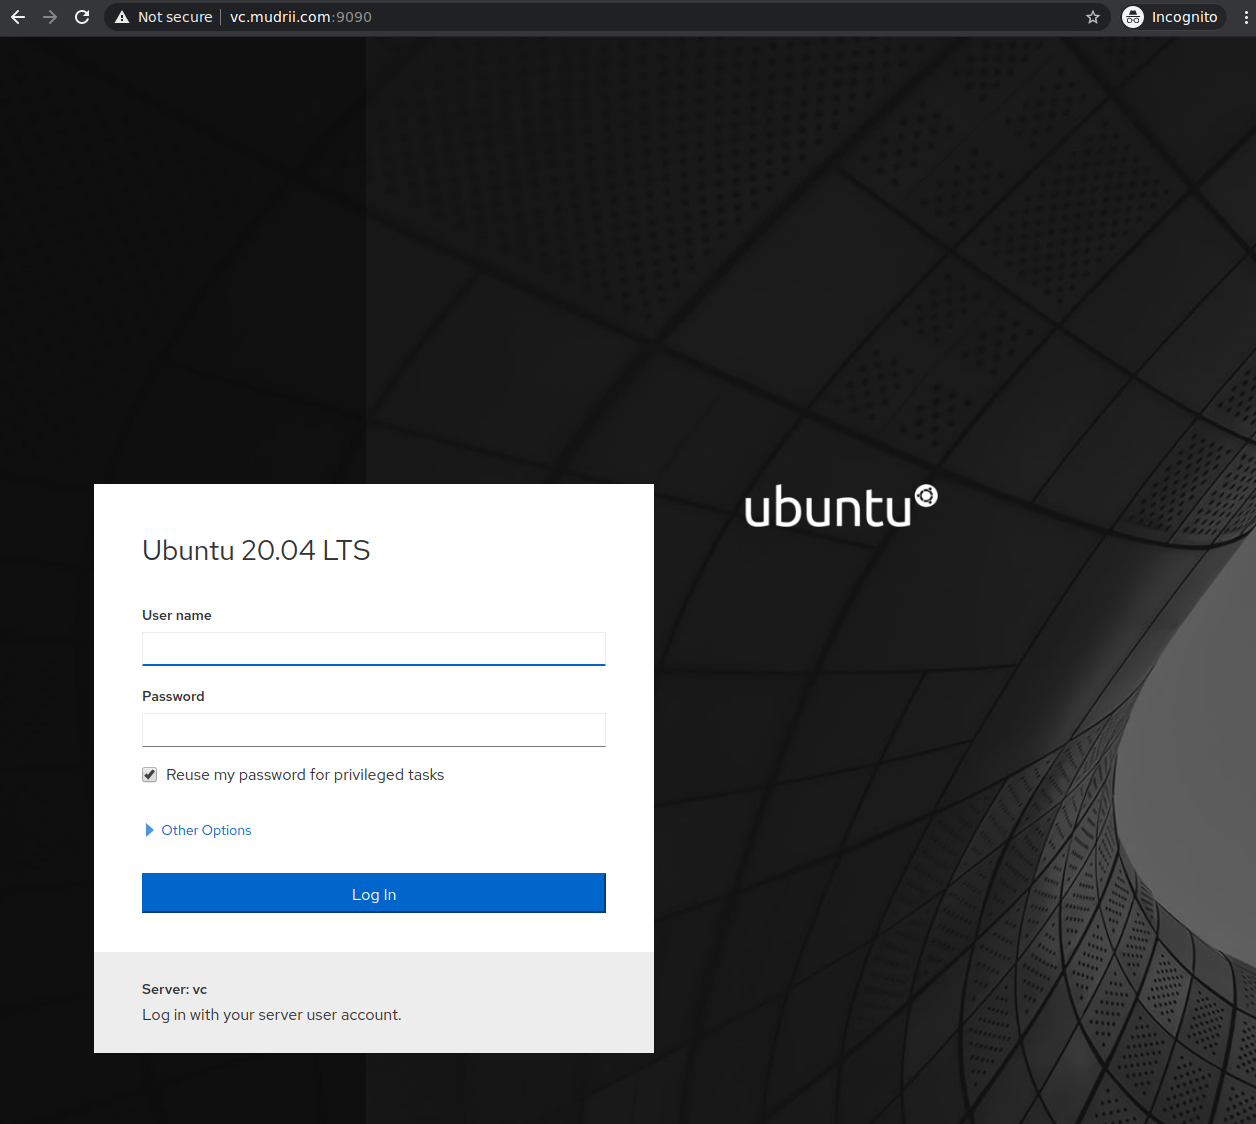Click the 'Ubuntu 20.04 LTS' heading
The image size is (1256, 1124).
click(x=256, y=550)
